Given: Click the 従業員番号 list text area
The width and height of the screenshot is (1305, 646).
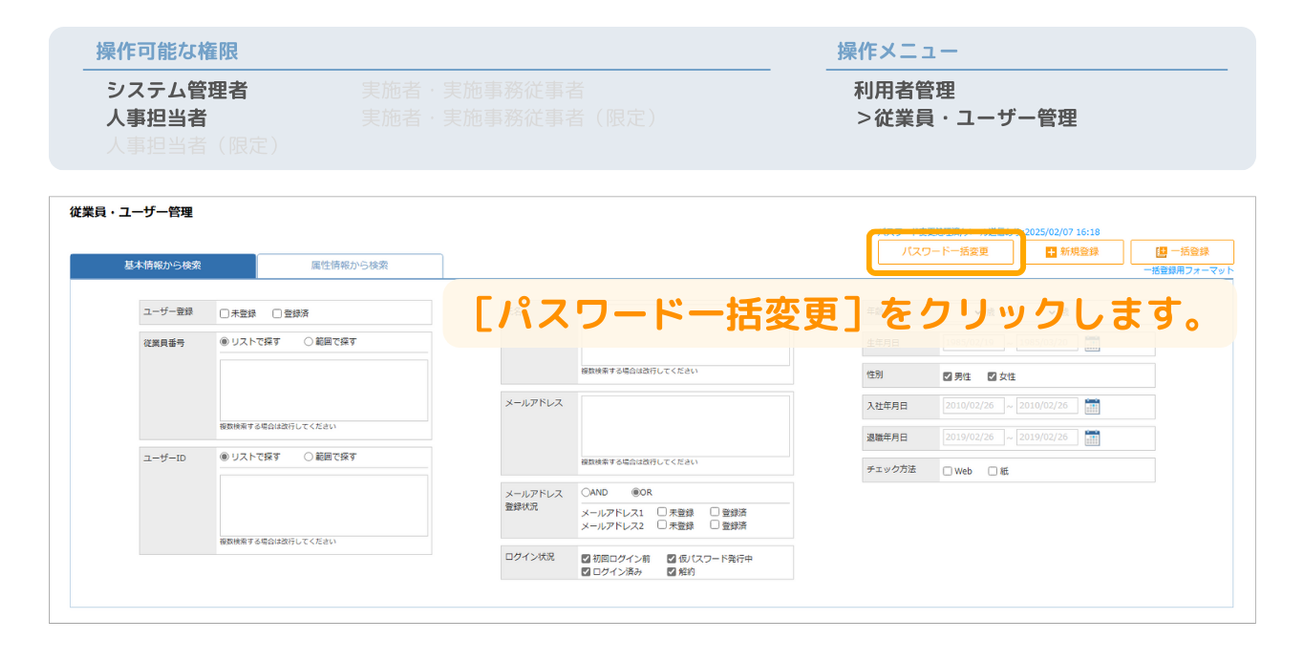Looking at the screenshot, I should 324,390.
